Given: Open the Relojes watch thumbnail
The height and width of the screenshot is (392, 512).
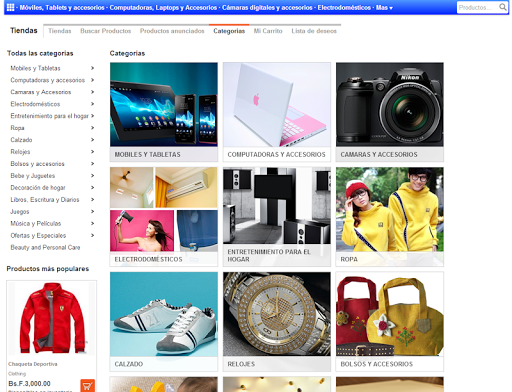Looking at the screenshot, I should click(x=277, y=314).
